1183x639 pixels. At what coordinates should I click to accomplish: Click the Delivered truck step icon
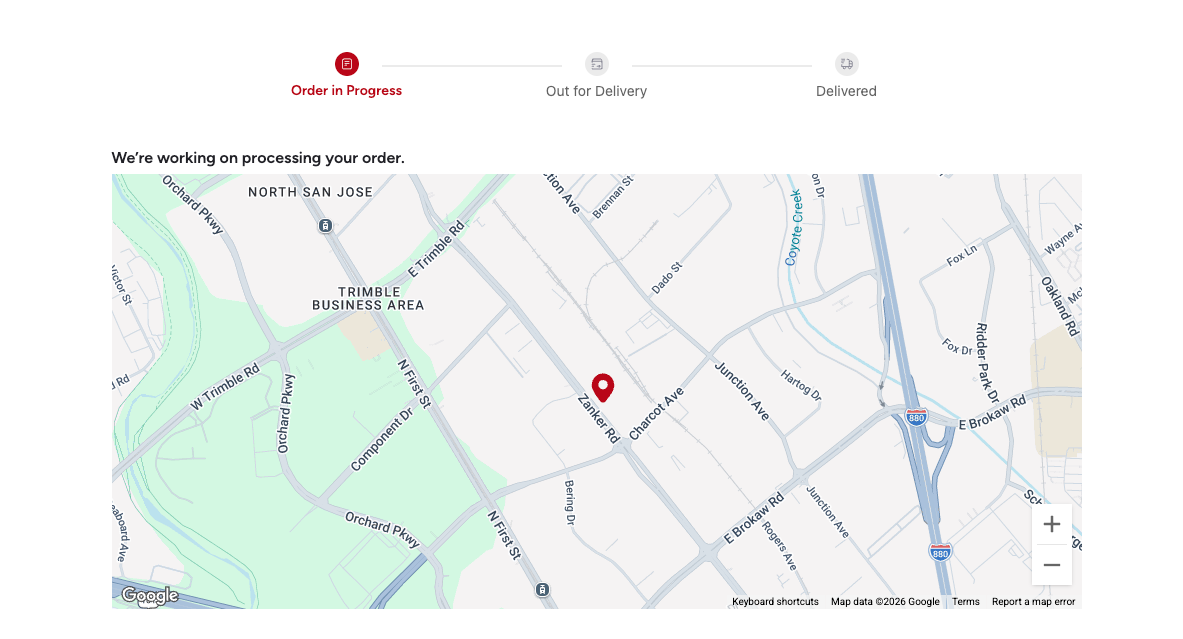click(x=847, y=64)
